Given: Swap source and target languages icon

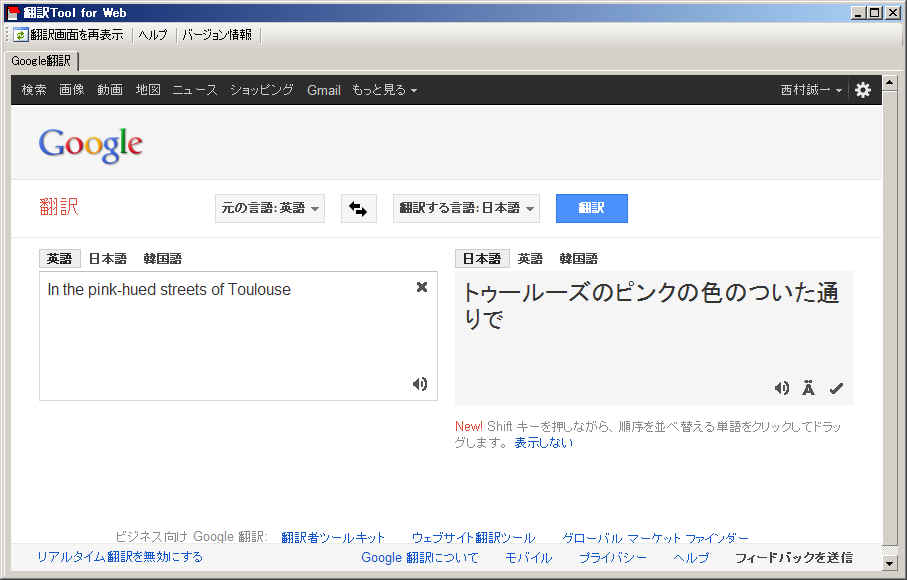Looking at the screenshot, I should (359, 208).
